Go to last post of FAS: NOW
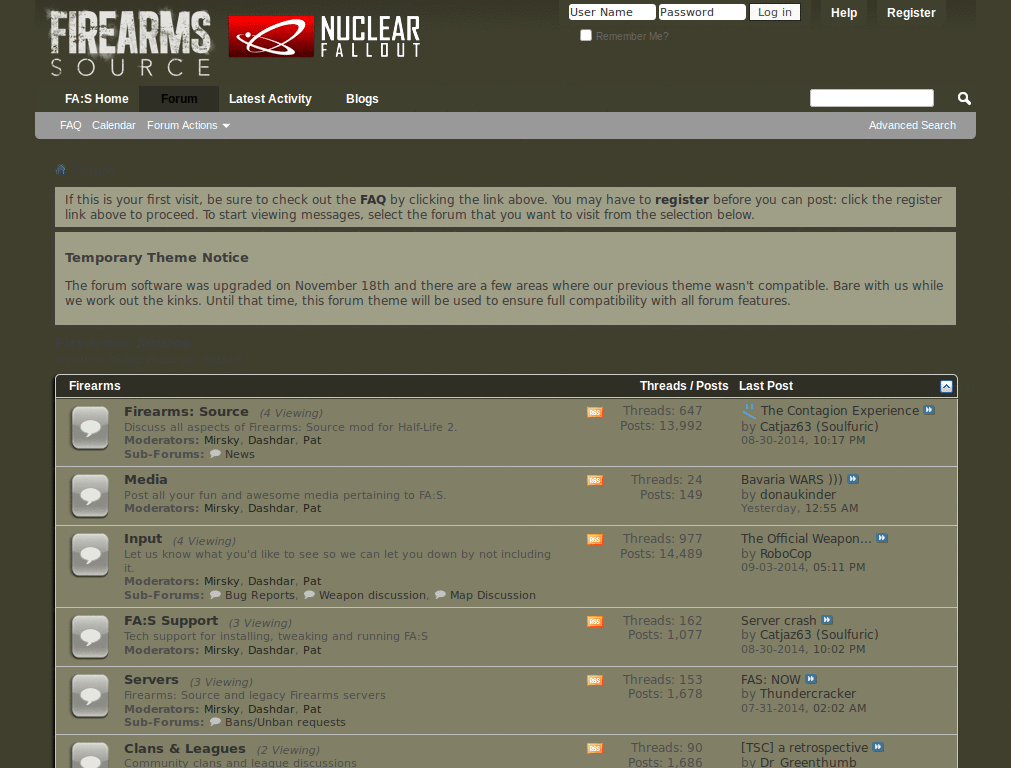The width and height of the screenshot is (1024, 768). pyautogui.click(x=811, y=679)
